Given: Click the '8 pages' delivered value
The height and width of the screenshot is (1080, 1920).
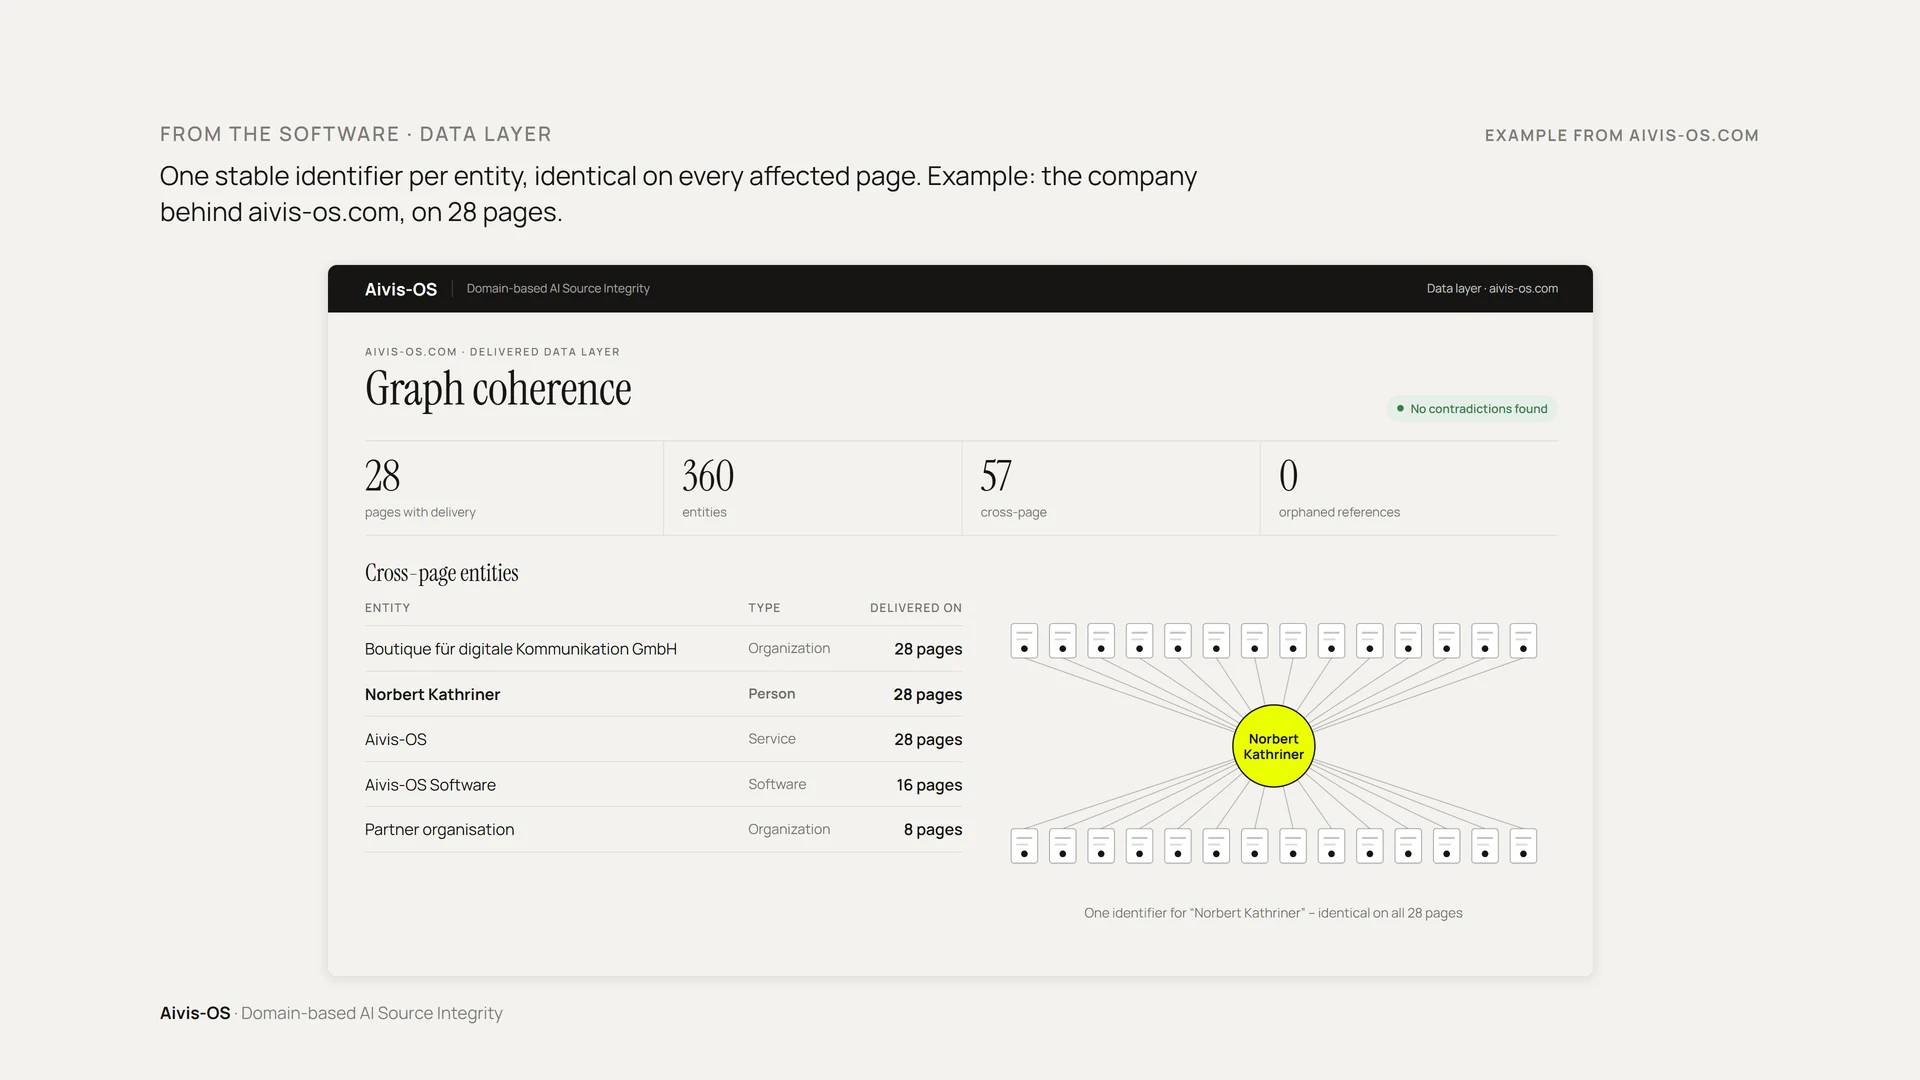Looking at the screenshot, I should point(933,830).
